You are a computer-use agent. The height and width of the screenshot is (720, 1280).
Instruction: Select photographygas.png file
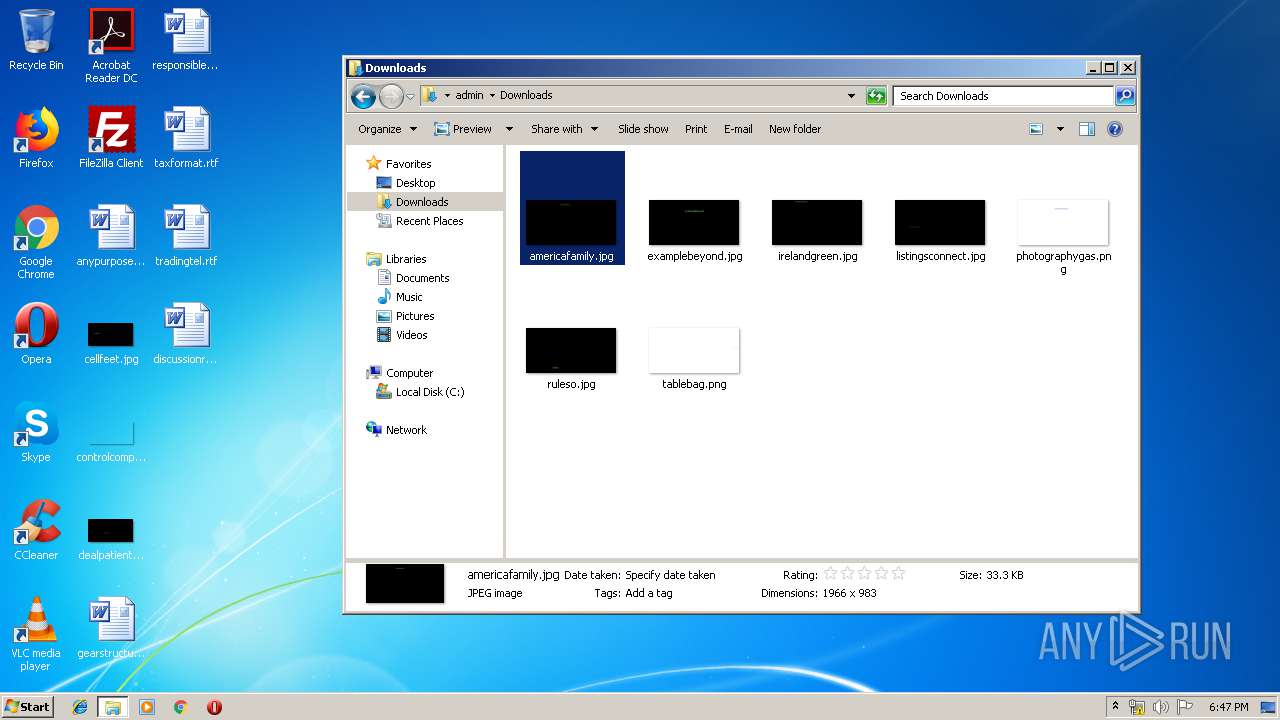1063,222
